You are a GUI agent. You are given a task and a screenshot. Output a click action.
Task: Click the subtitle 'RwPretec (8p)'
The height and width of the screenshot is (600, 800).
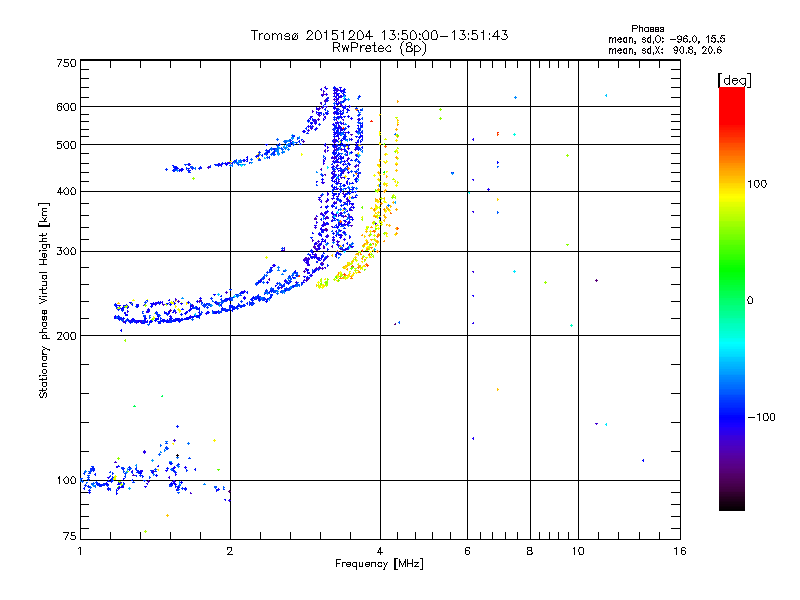[x=379, y=48]
